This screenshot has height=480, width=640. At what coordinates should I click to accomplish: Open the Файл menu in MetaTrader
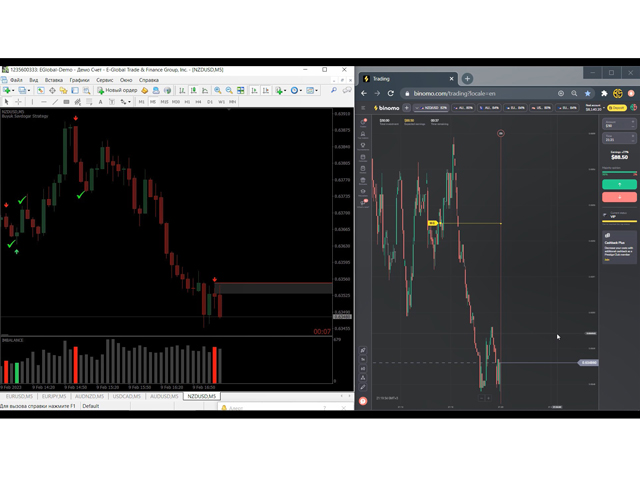[16, 80]
